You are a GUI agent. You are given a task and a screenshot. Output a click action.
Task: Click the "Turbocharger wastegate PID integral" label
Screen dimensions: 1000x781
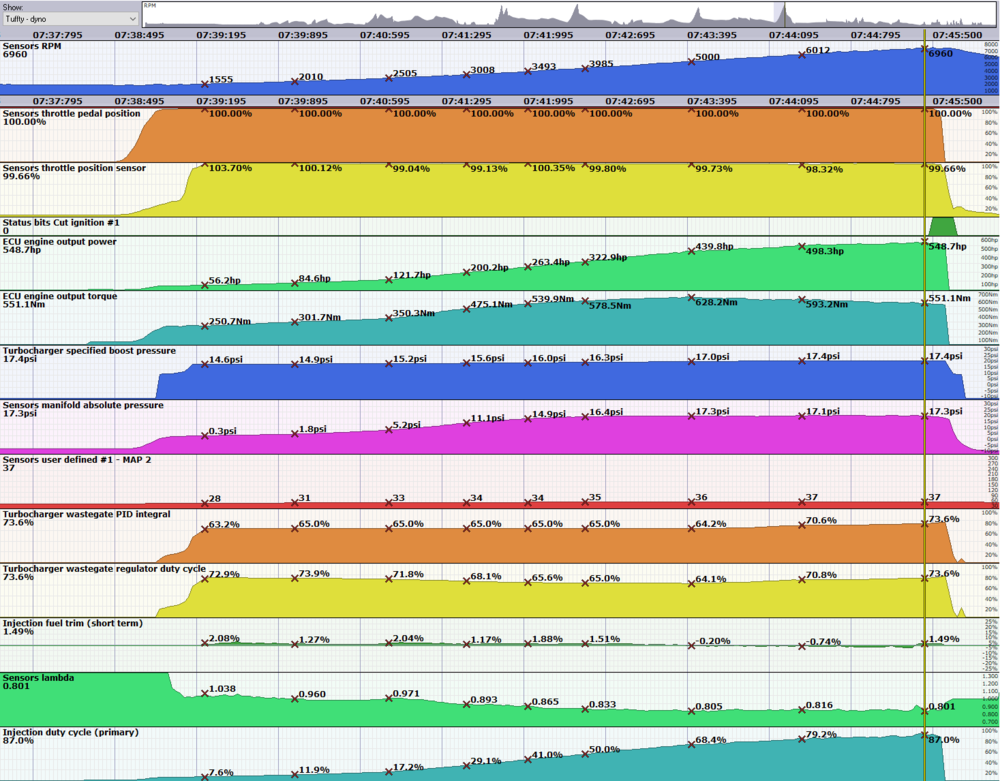(x=87, y=515)
